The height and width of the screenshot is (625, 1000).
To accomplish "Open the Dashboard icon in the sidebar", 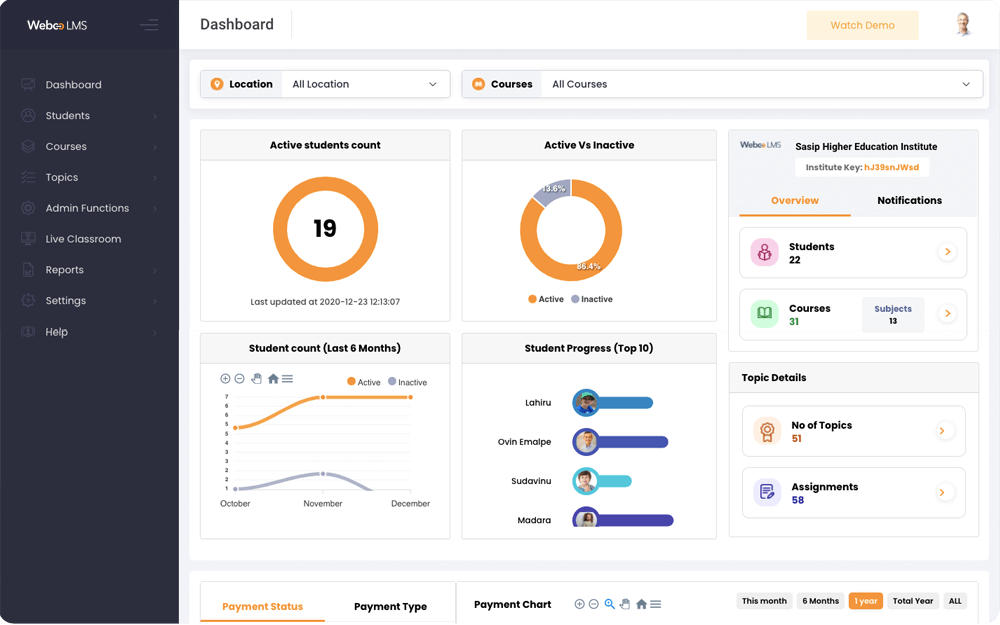I will 28,84.
